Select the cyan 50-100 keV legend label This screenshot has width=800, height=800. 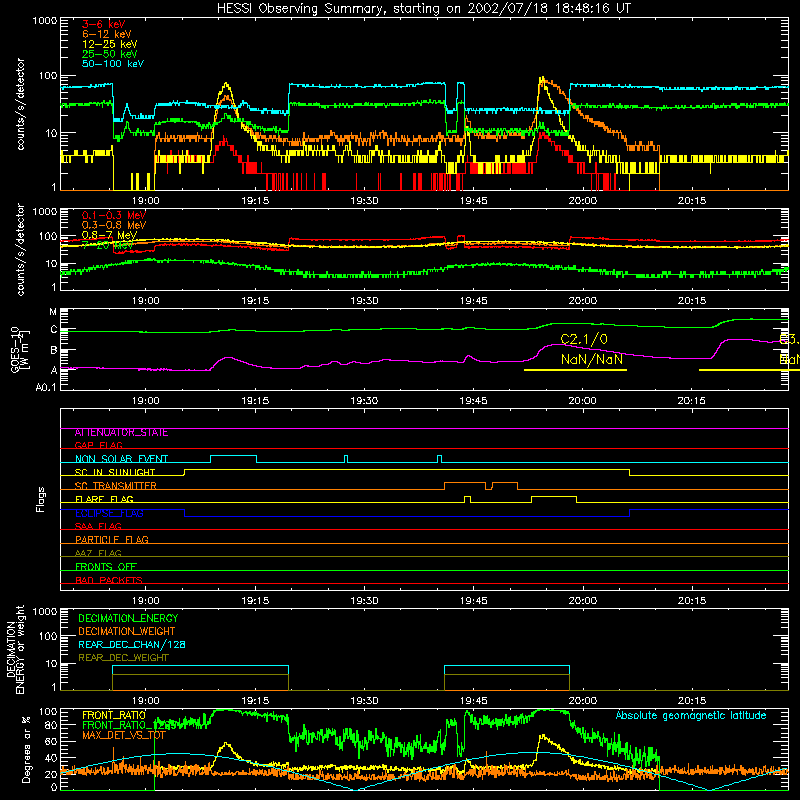point(113,64)
